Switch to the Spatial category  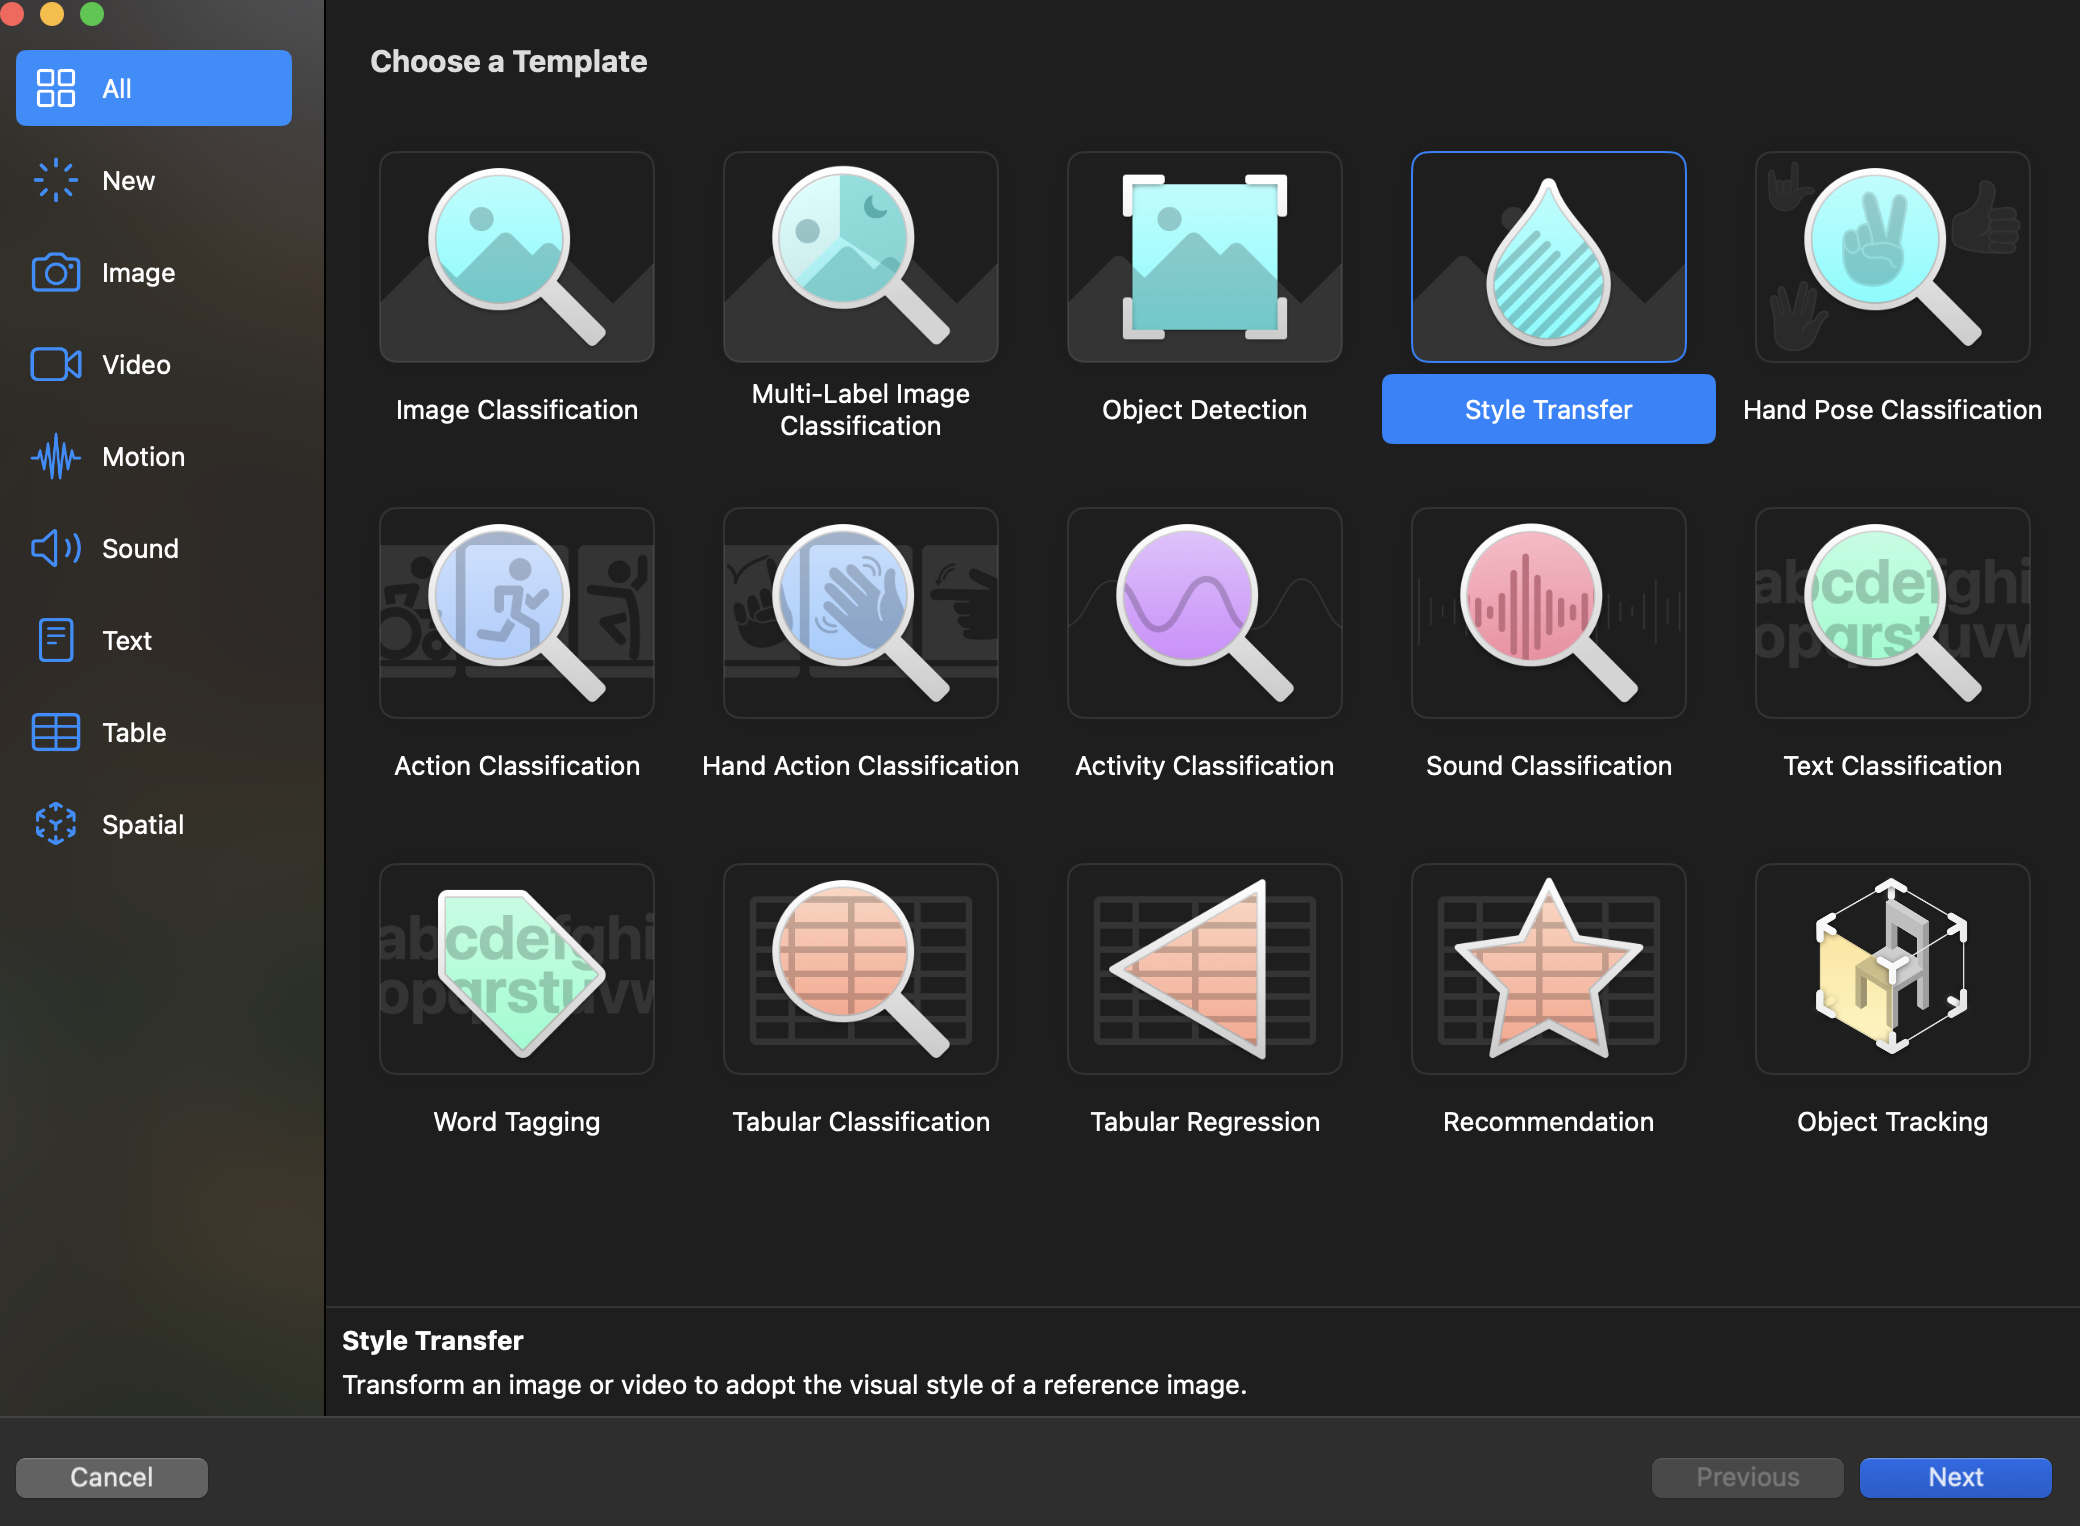(x=142, y=825)
